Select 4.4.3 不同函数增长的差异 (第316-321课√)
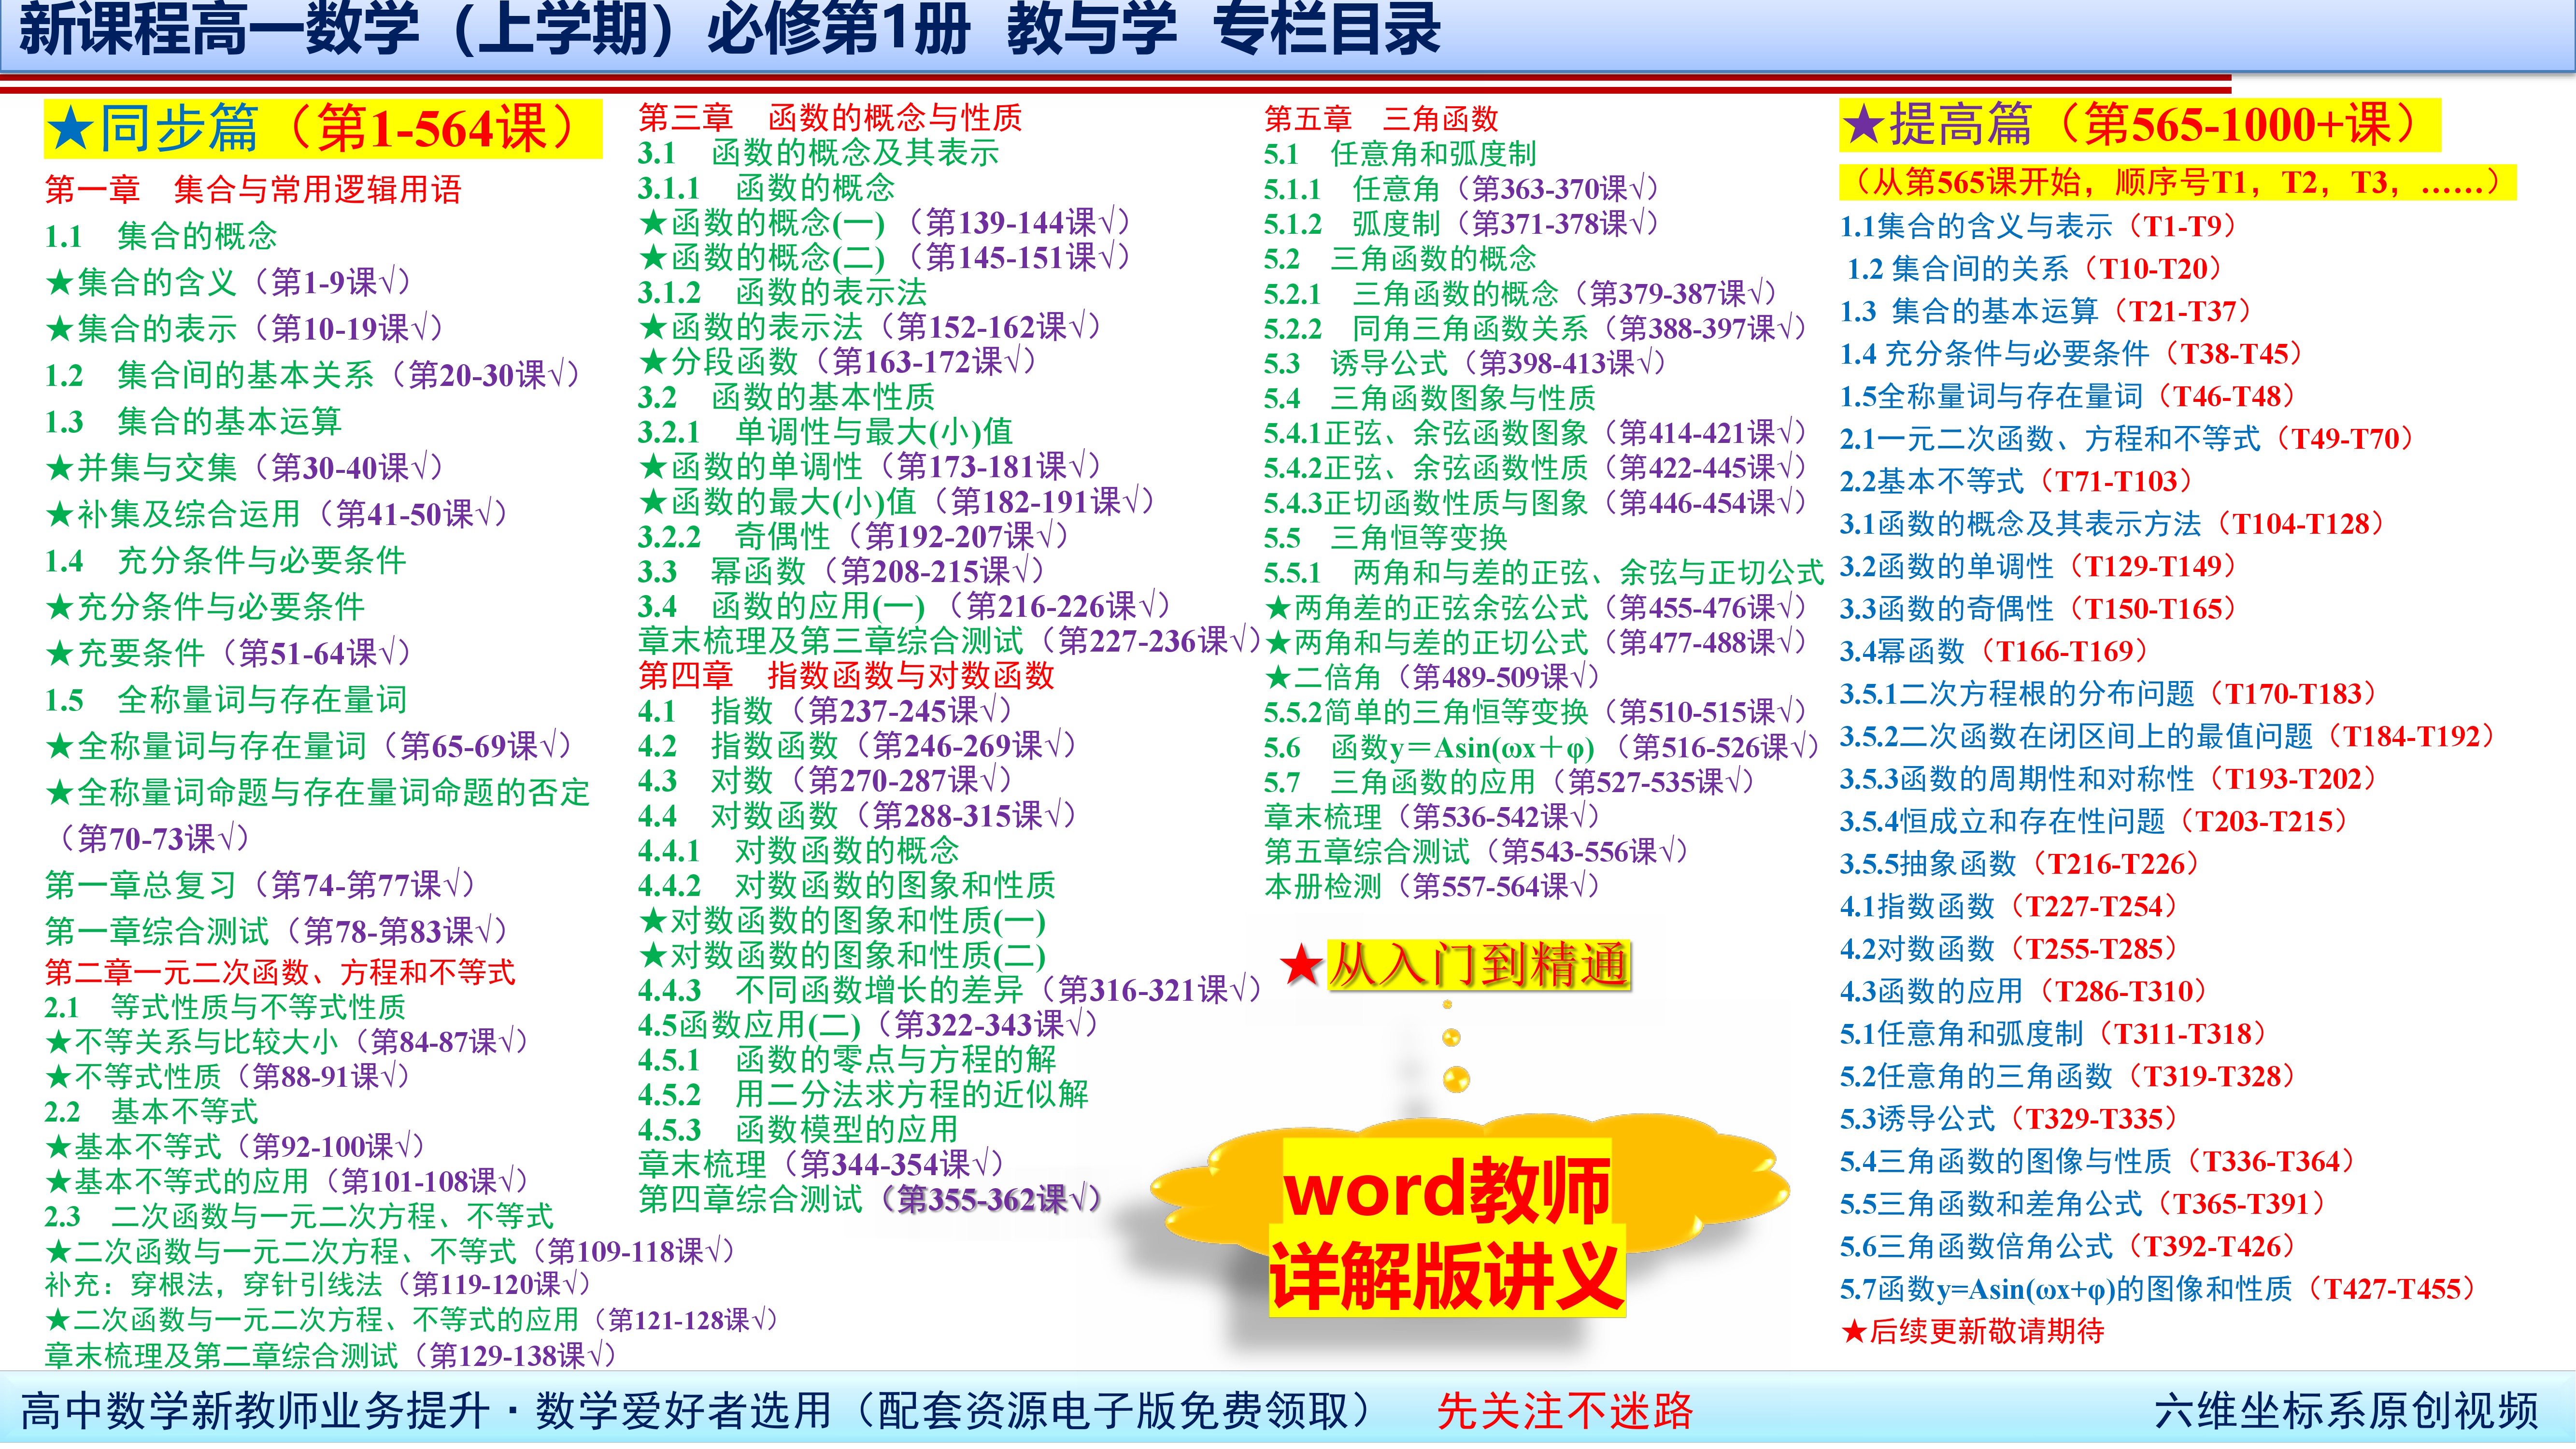This screenshot has height=1449, width=2576. tap(951, 991)
